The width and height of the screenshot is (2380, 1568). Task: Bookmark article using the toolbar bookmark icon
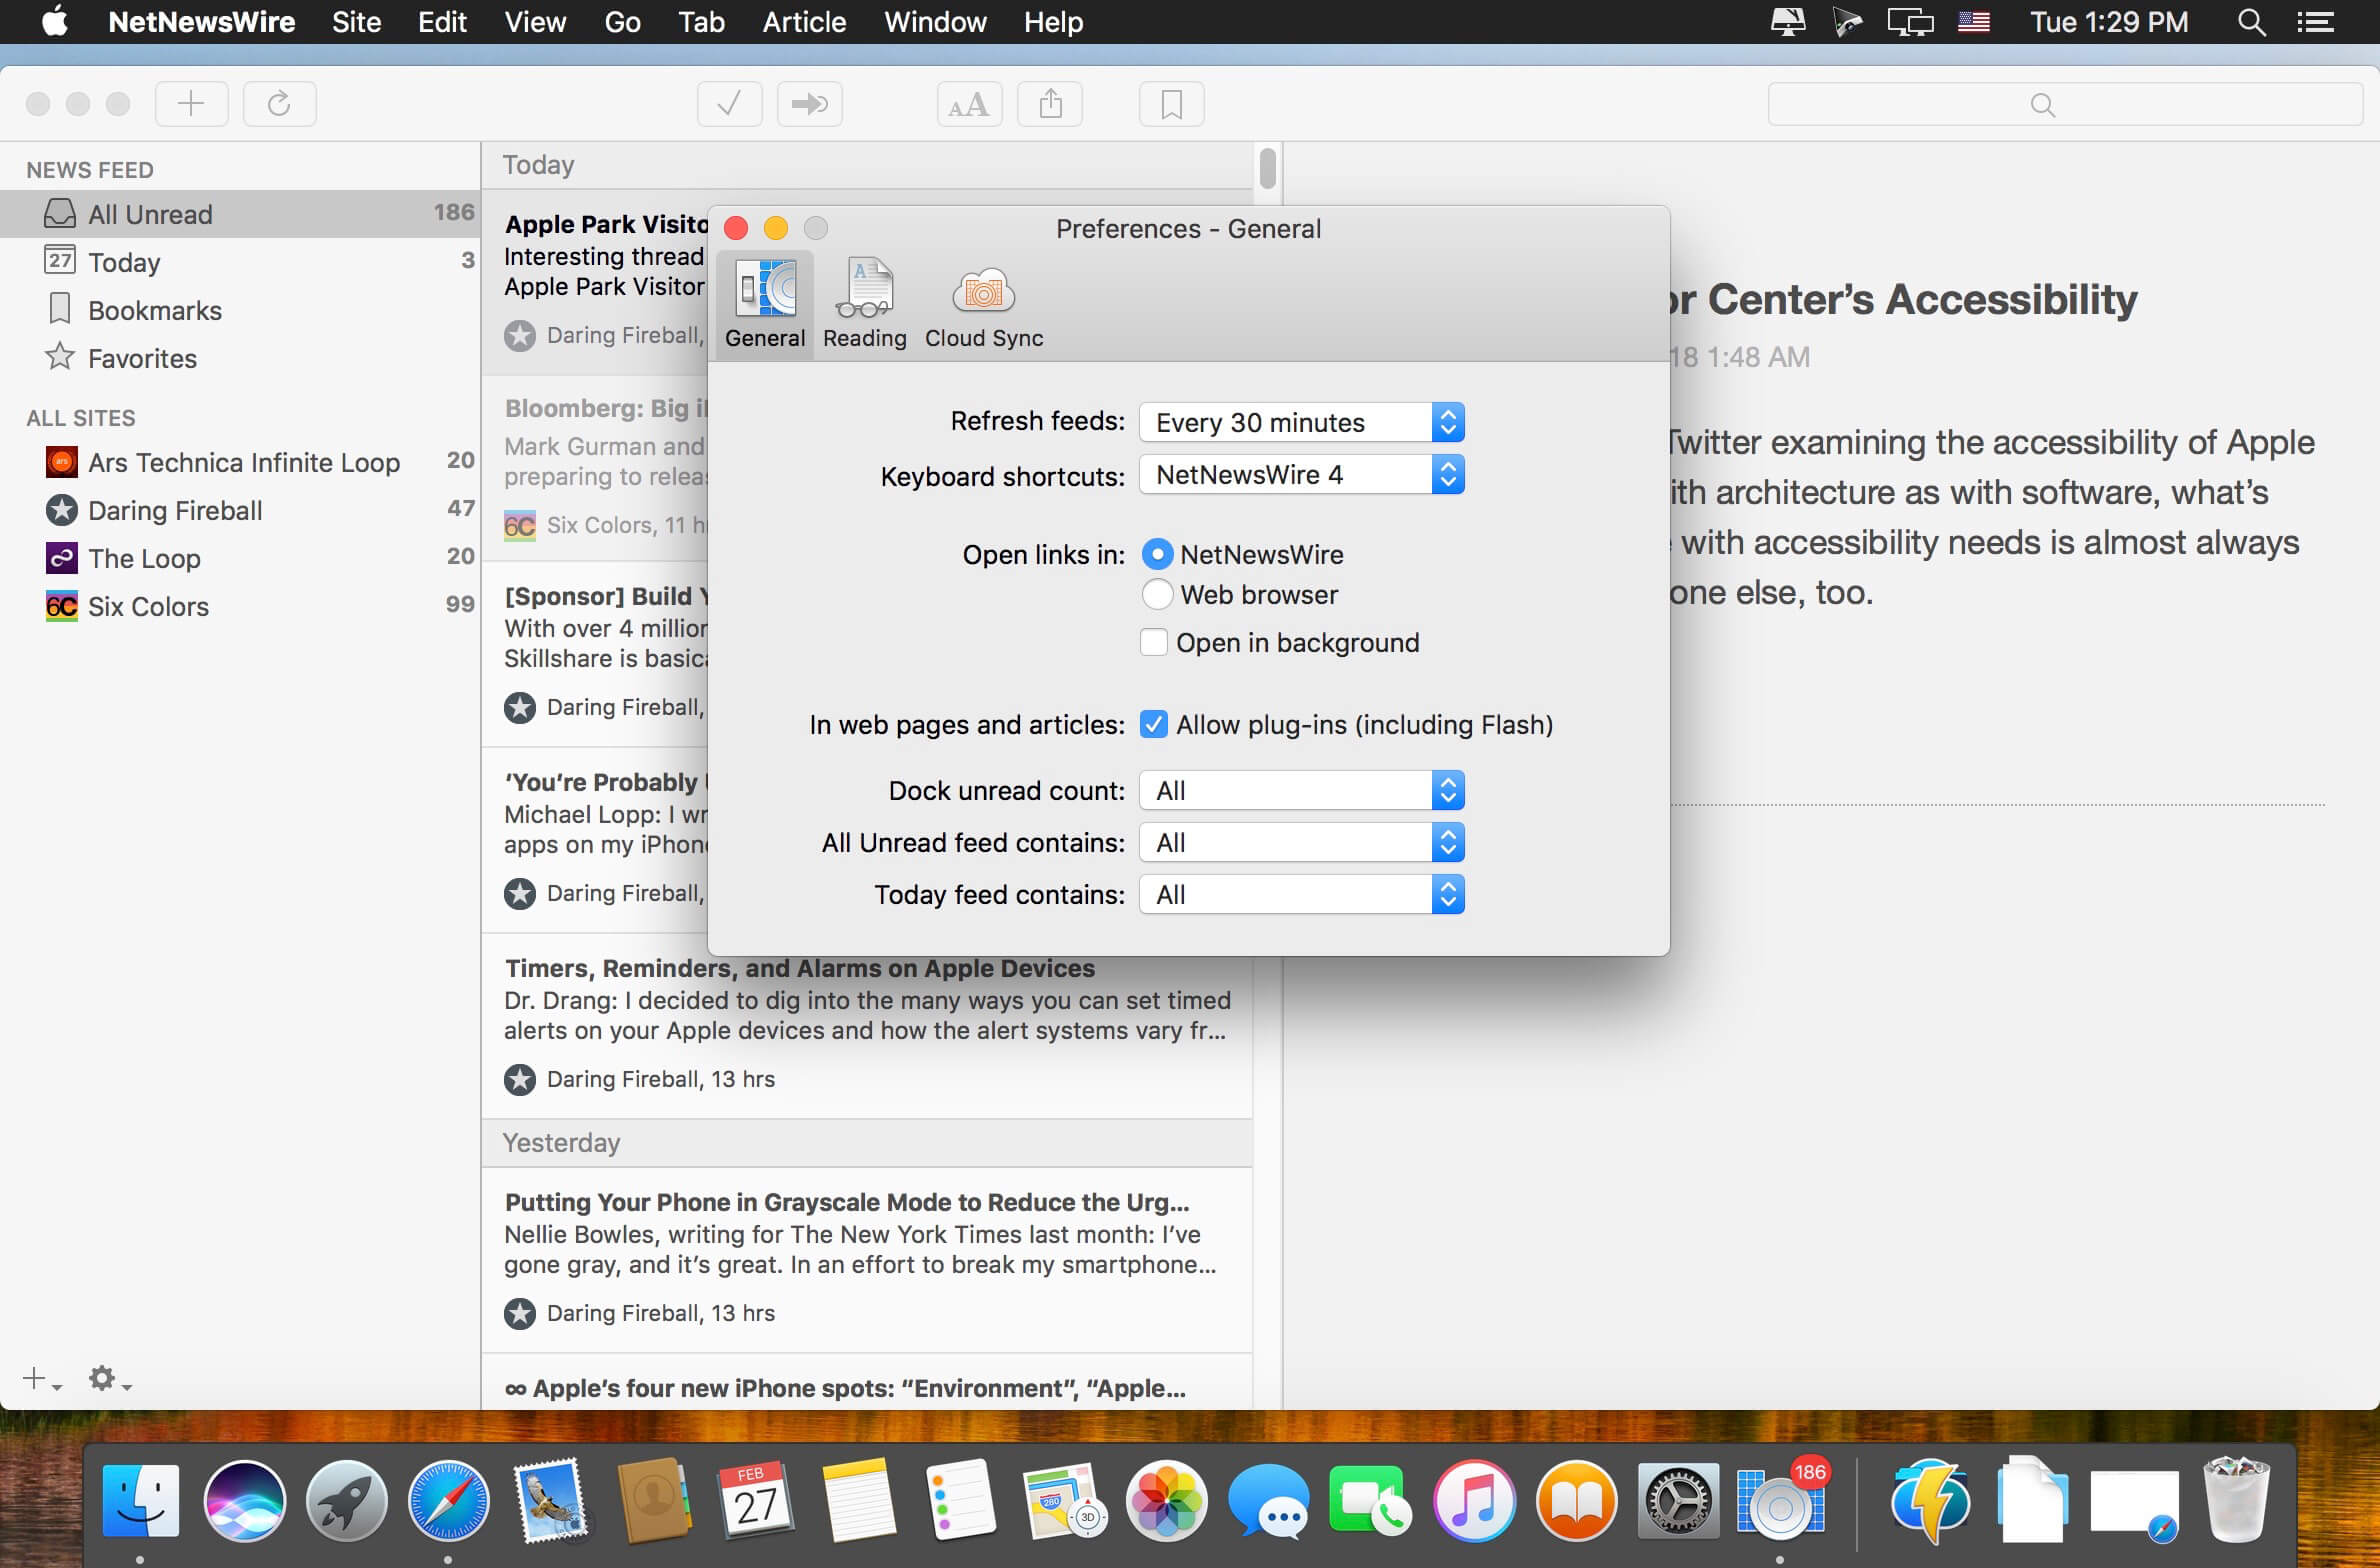pyautogui.click(x=1171, y=103)
